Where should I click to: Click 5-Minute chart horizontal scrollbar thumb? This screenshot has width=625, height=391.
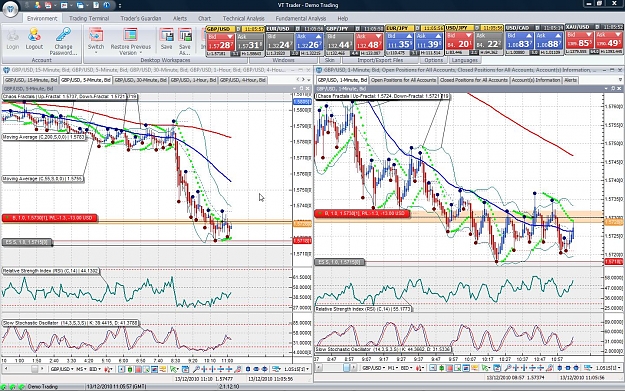coord(35,369)
